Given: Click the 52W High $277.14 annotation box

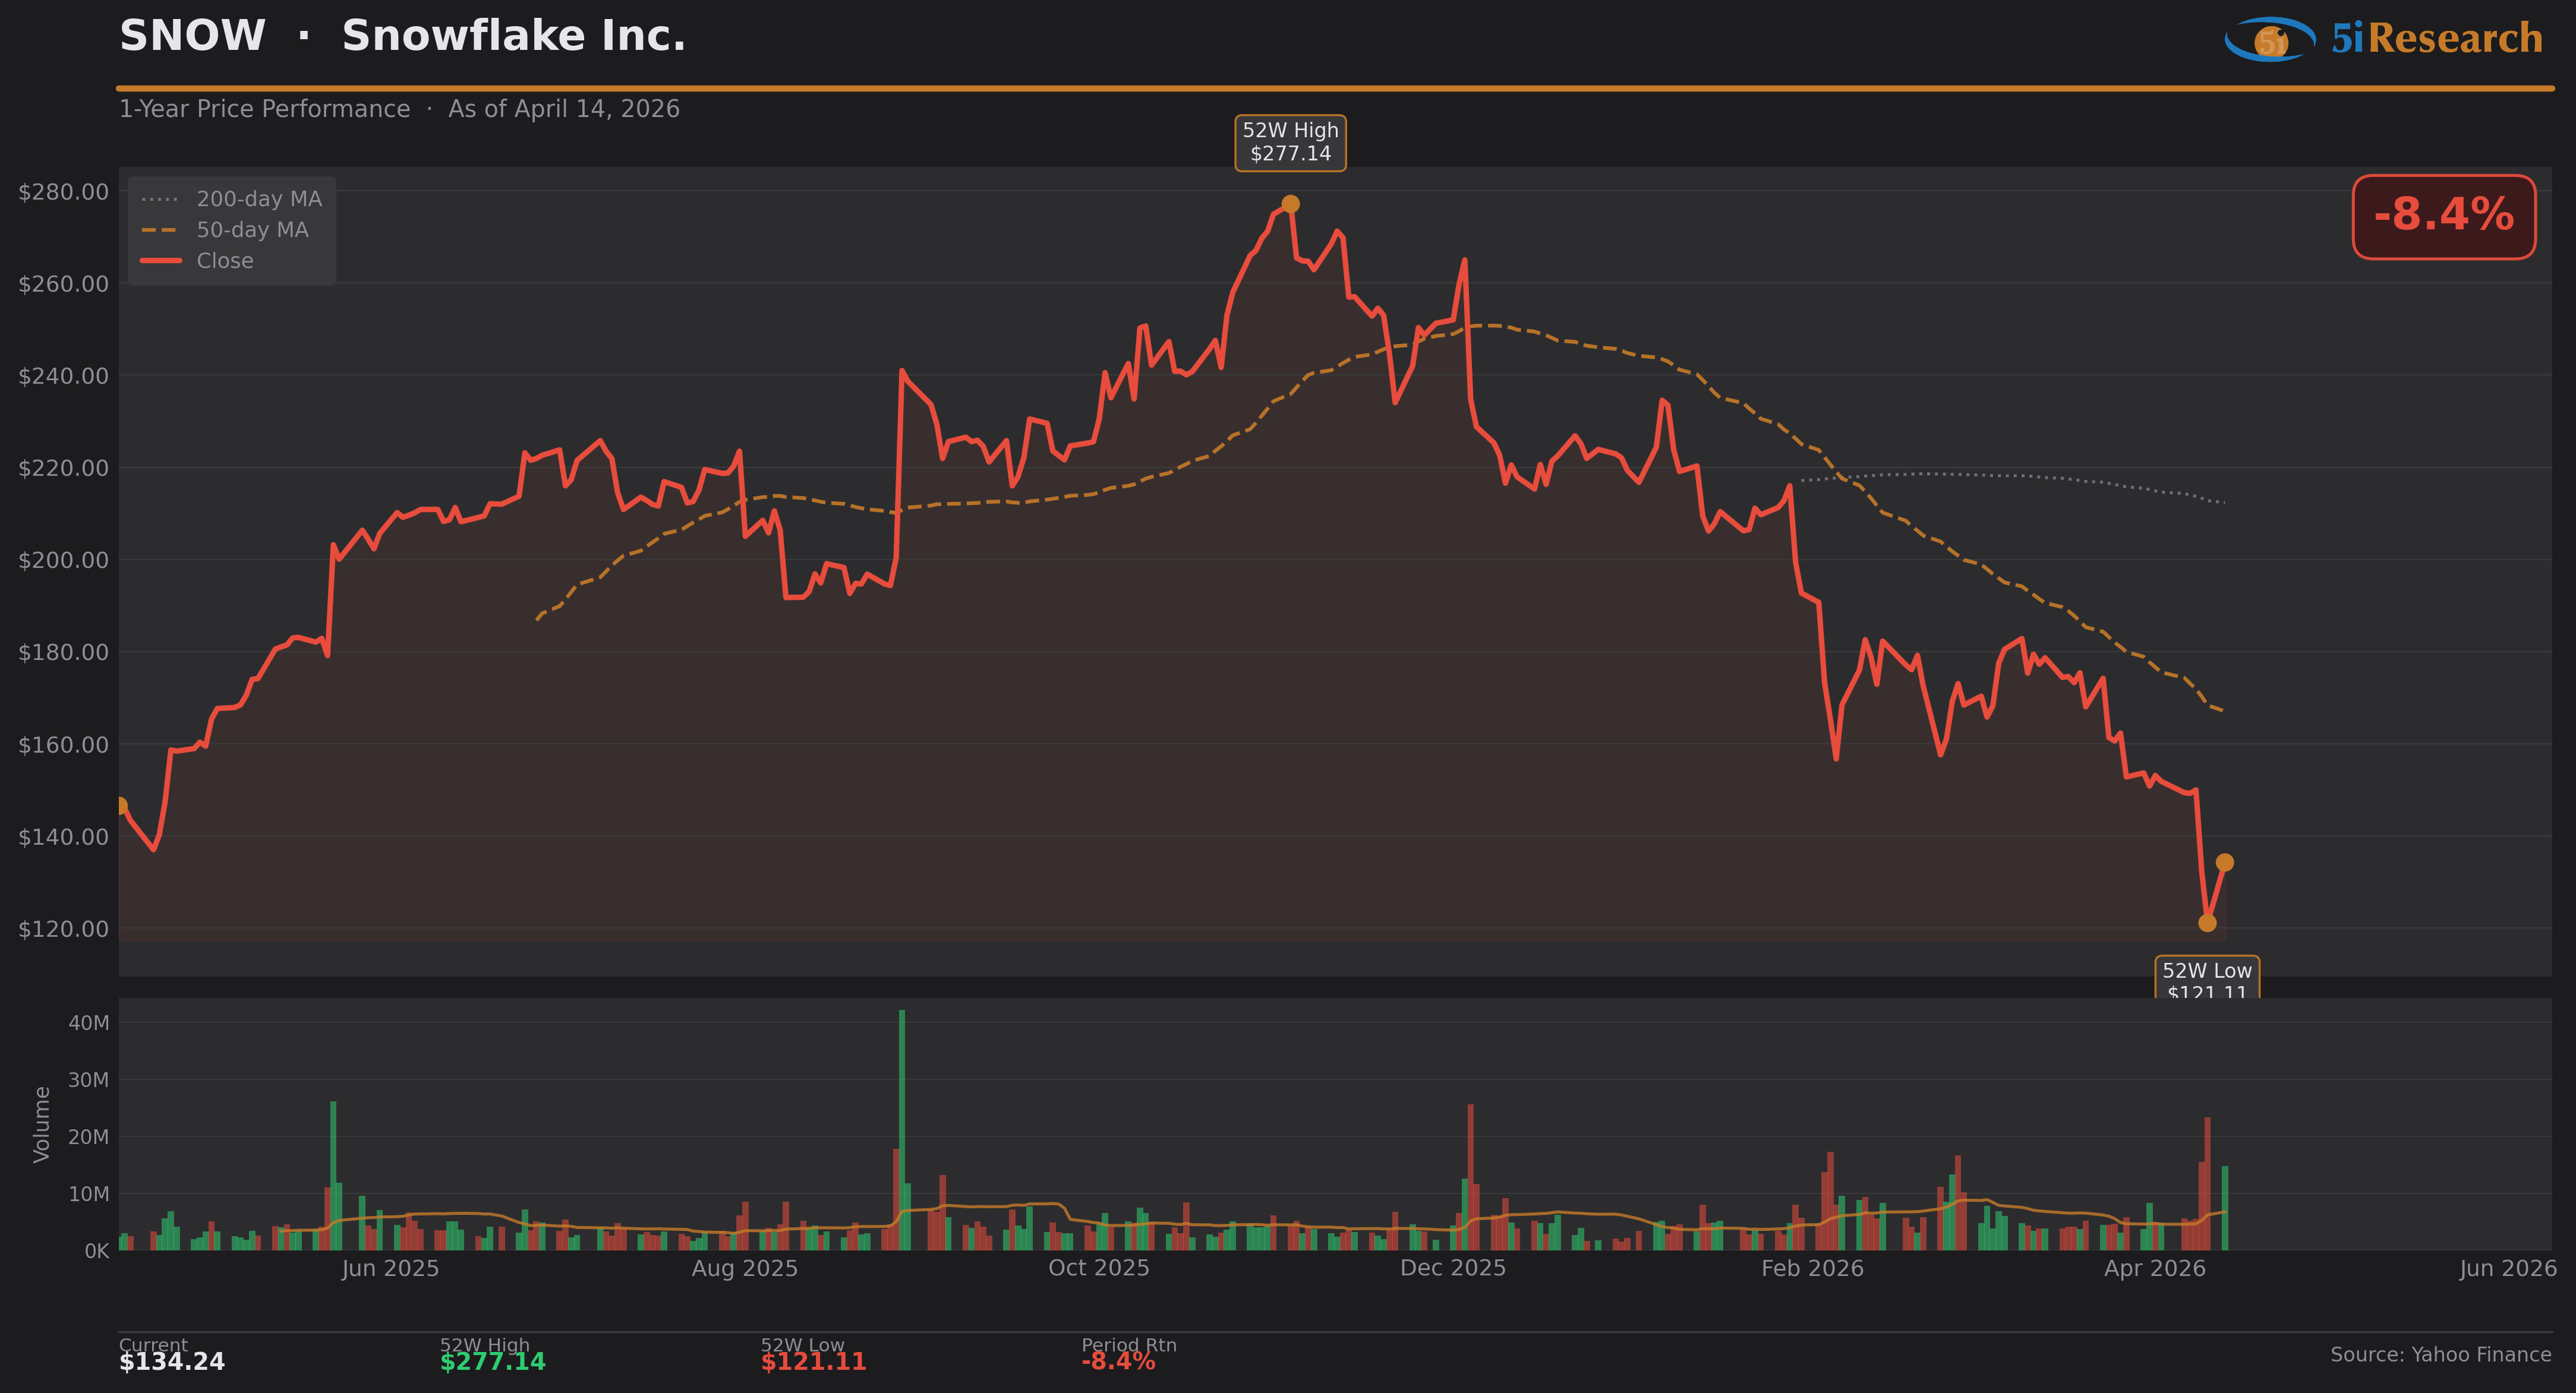Looking at the screenshot, I should pyautogui.click(x=1290, y=142).
